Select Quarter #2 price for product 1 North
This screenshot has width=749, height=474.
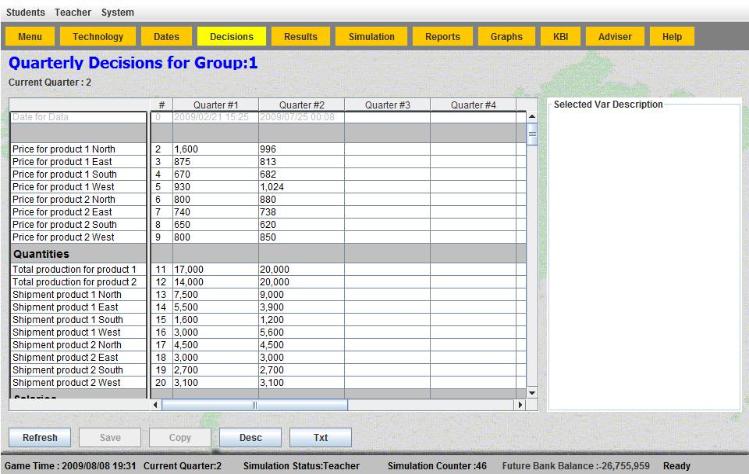(x=301, y=149)
